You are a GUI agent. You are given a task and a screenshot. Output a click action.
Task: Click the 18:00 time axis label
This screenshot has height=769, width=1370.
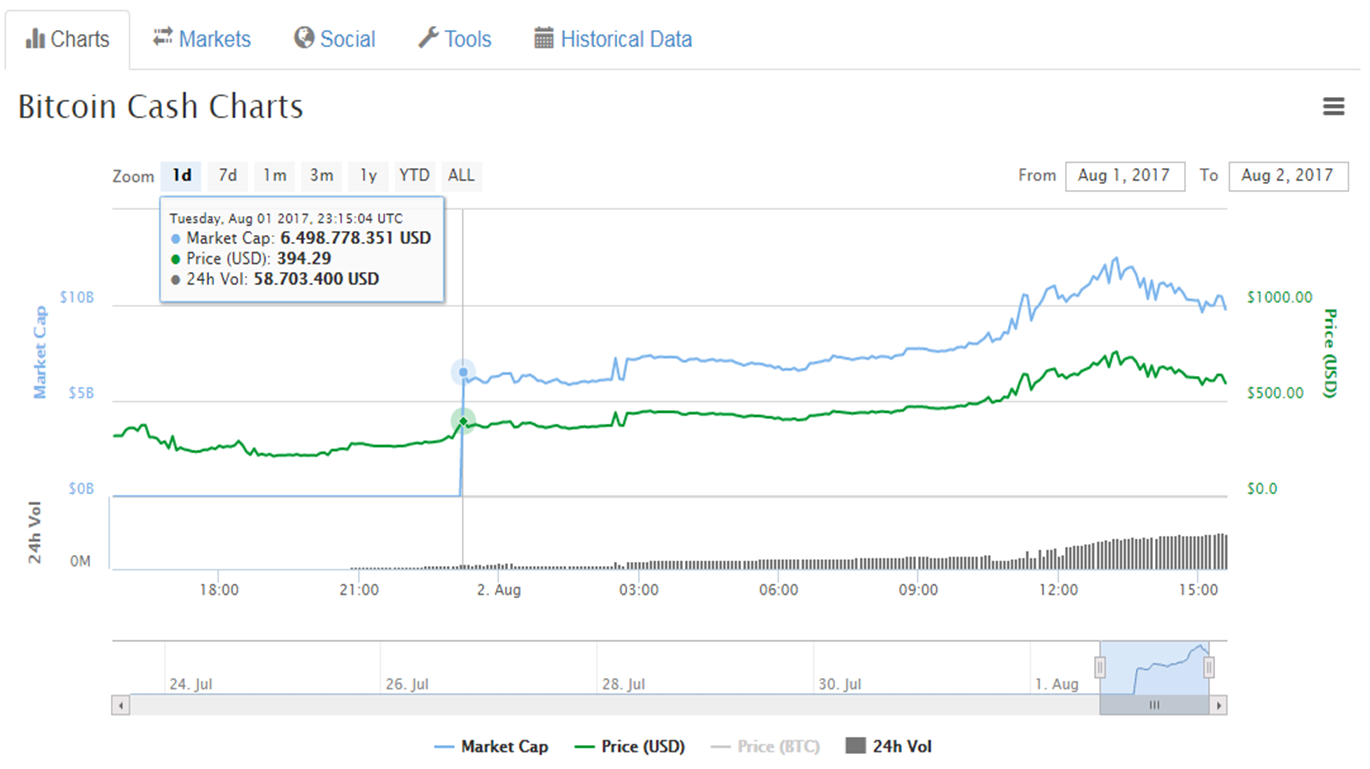pyautogui.click(x=219, y=590)
